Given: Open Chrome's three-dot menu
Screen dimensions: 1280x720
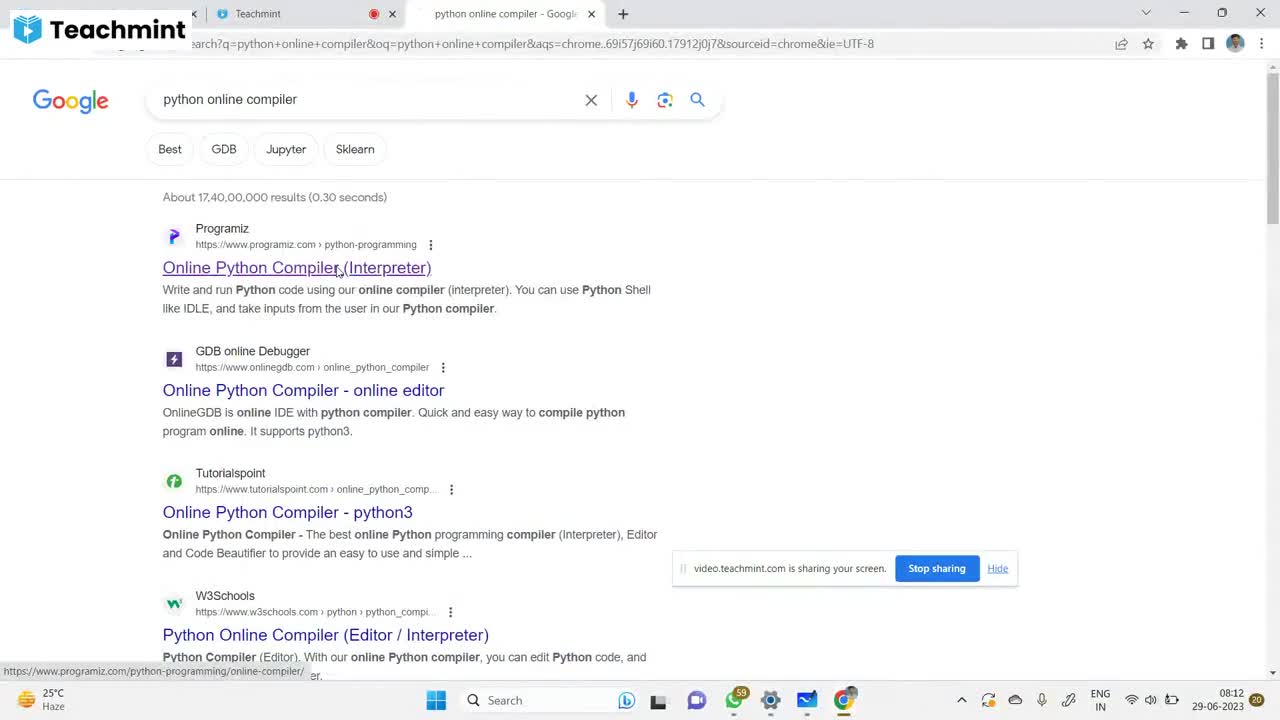Looking at the screenshot, I should 1262,44.
